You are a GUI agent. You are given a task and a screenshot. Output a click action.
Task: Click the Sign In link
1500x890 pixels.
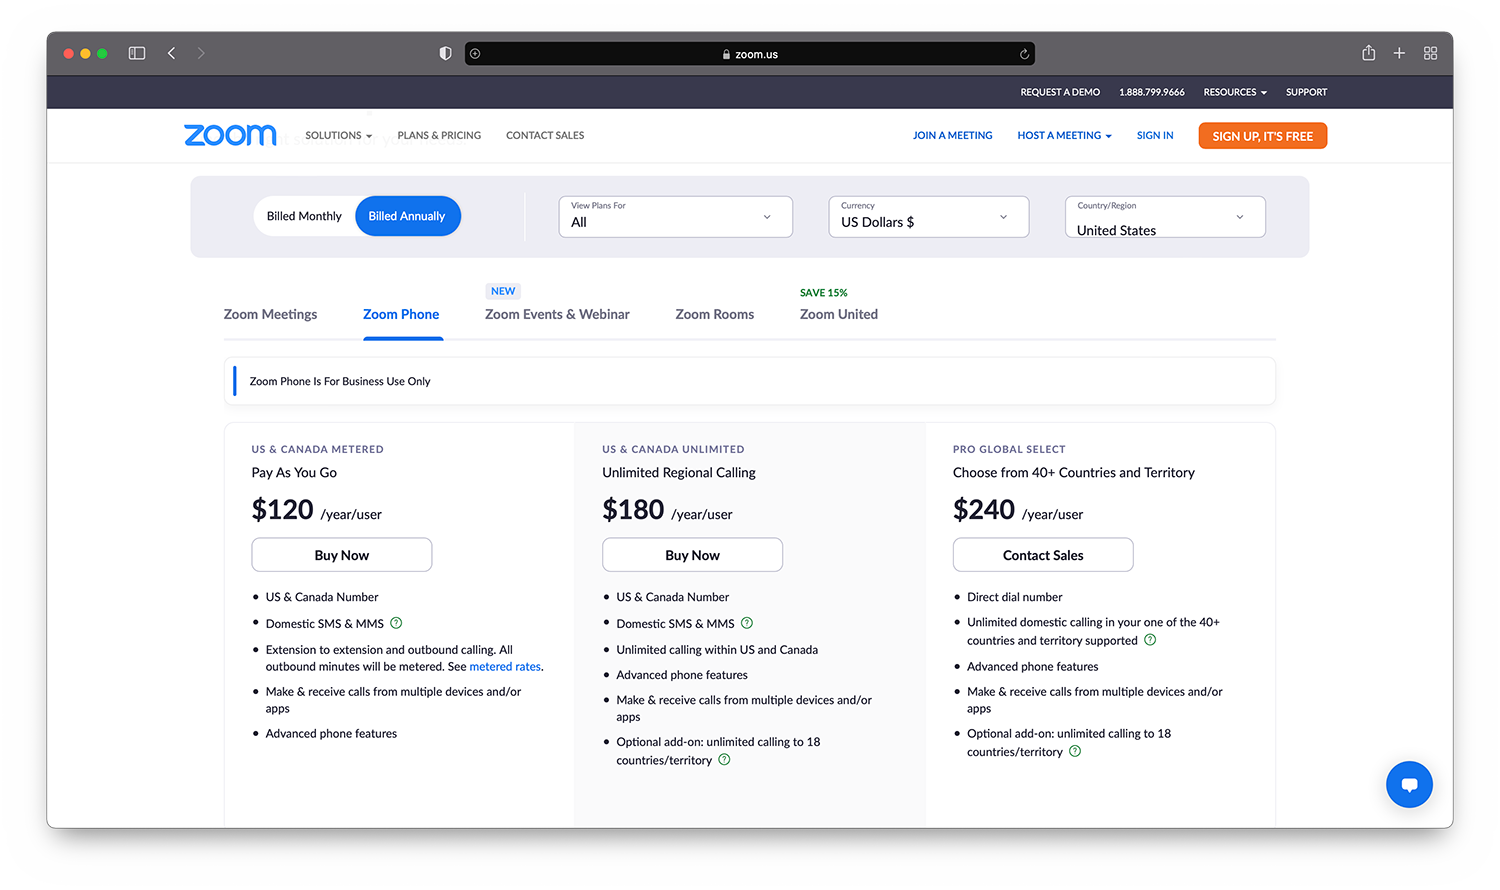click(1155, 135)
